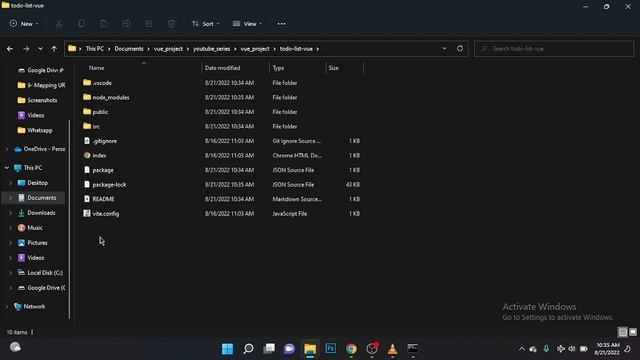640x360 pixels.
Task: Select youtube_series in address breadcrumb
Action: (x=212, y=49)
